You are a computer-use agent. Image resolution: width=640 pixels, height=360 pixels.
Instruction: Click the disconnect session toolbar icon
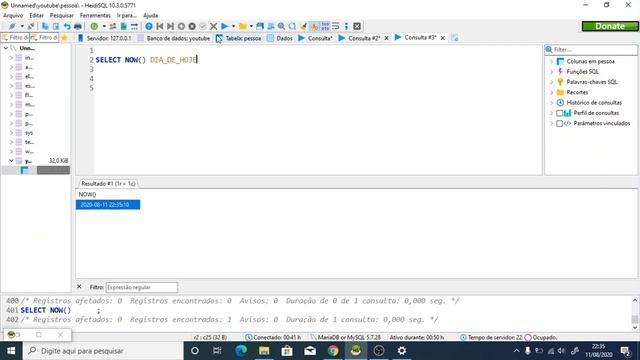[x=31, y=26]
